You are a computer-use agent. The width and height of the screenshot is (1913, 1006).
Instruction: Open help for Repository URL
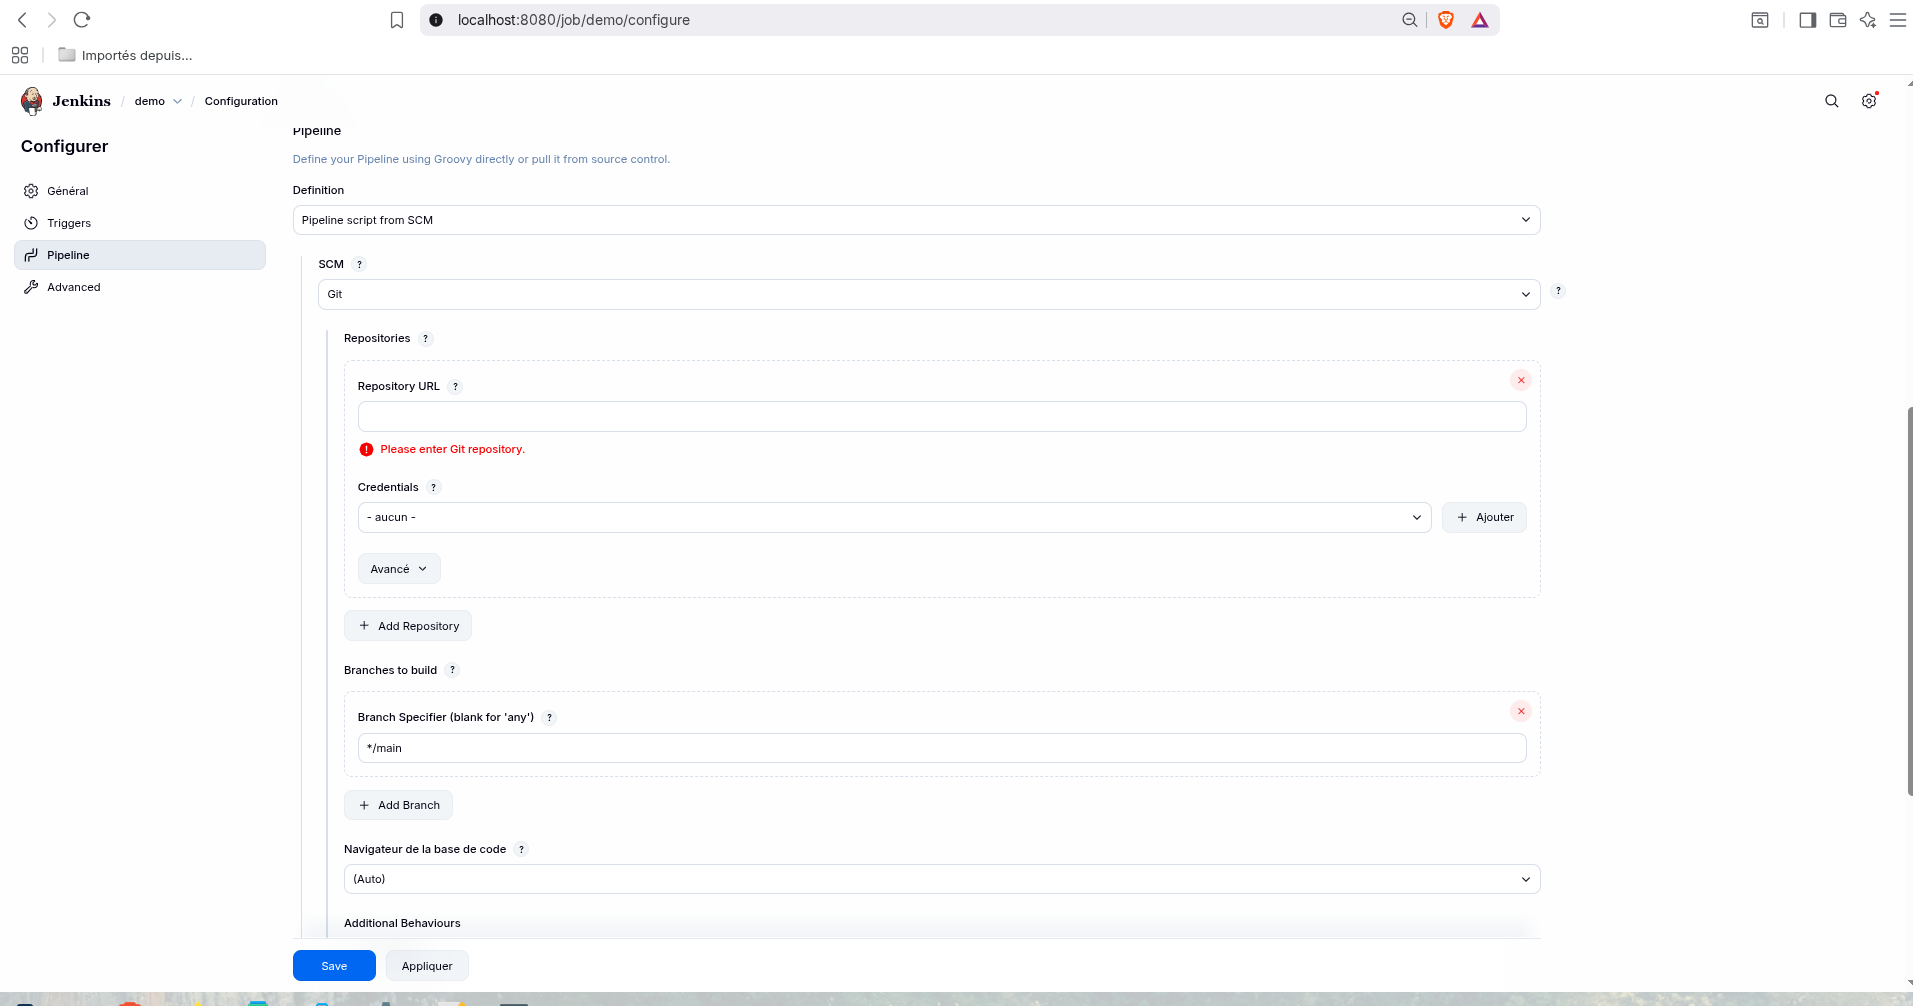click(455, 386)
